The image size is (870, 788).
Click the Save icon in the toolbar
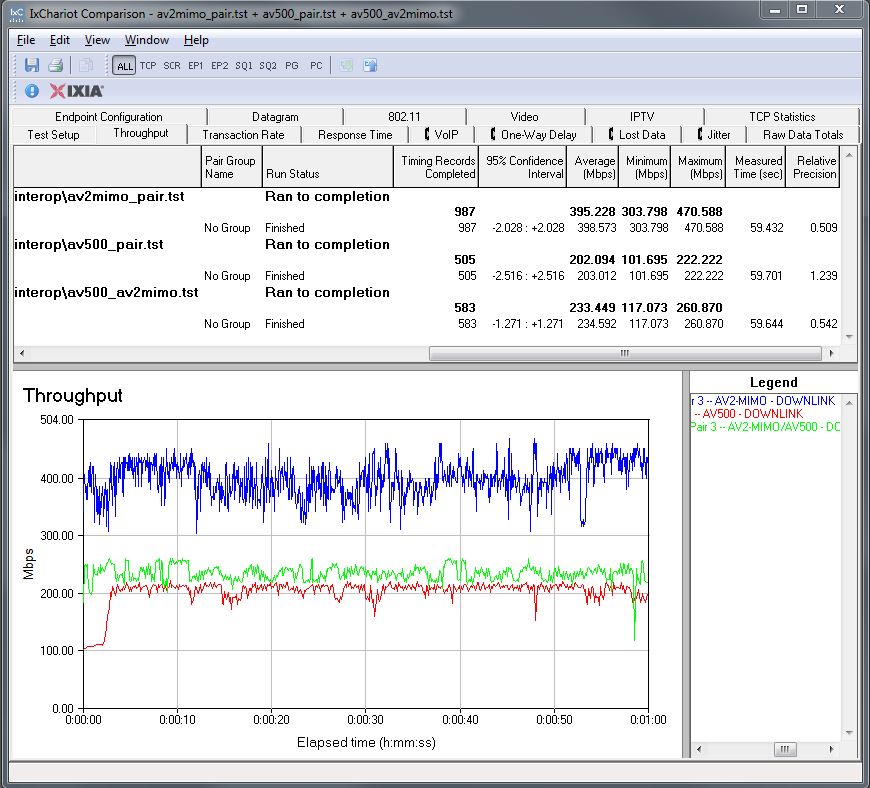[x=31, y=66]
